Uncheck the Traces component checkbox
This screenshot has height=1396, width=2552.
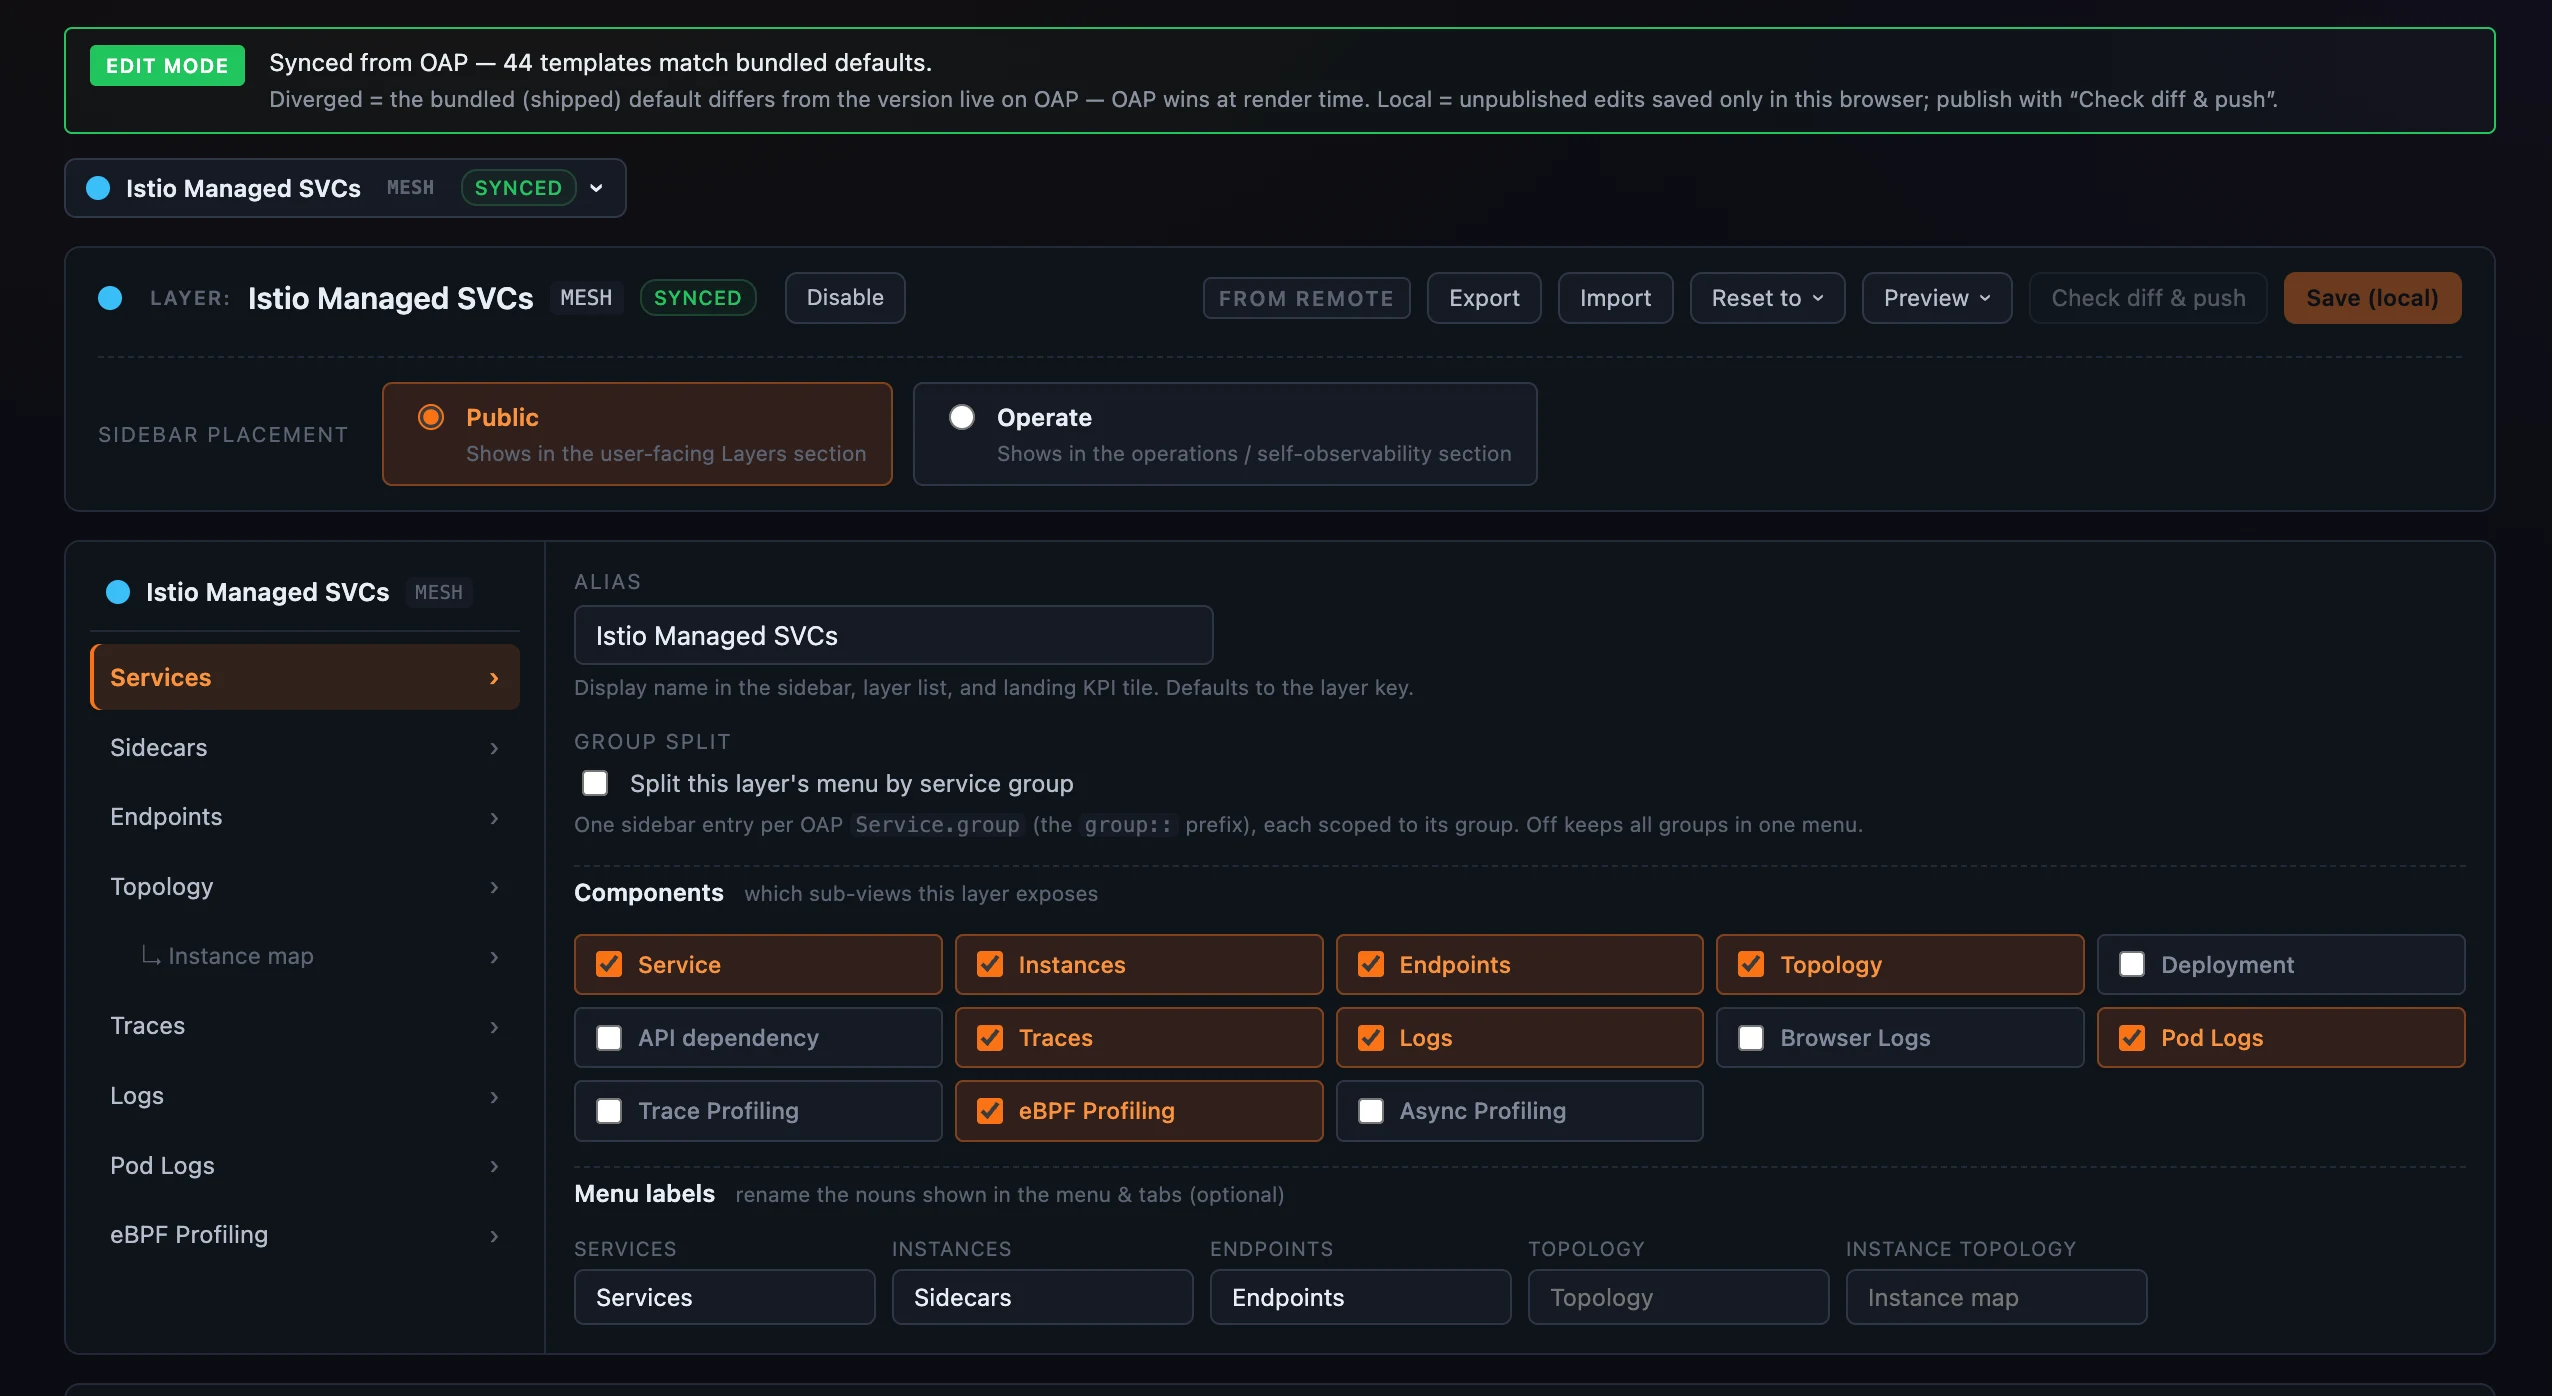[990, 1038]
